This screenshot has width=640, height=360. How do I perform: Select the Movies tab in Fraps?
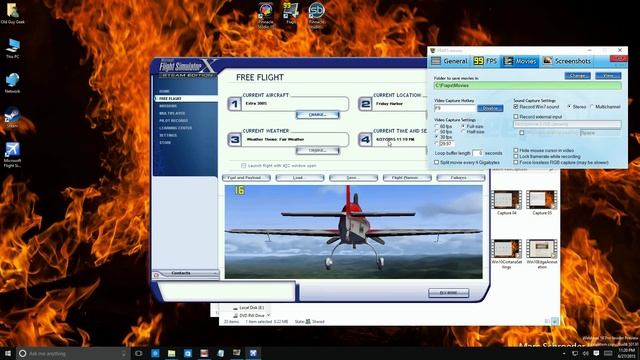pyautogui.click(x=520, y=61)
